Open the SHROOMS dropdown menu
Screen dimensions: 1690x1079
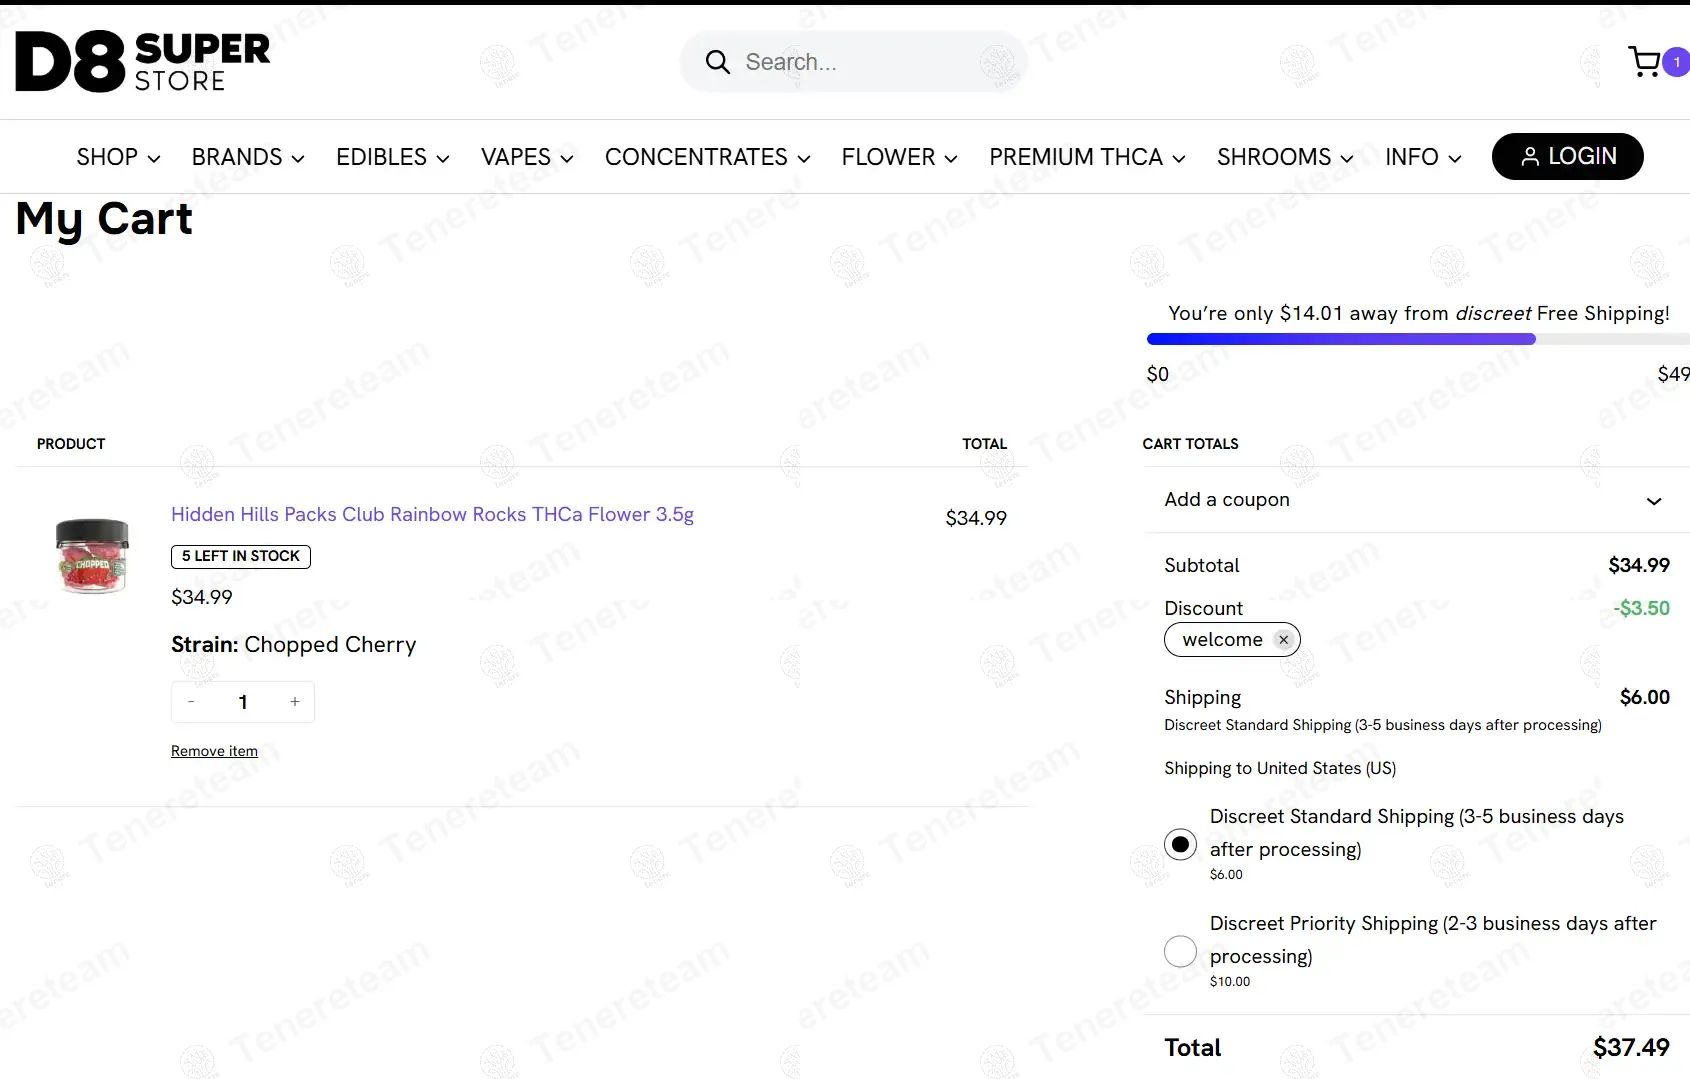[1285, 157]
